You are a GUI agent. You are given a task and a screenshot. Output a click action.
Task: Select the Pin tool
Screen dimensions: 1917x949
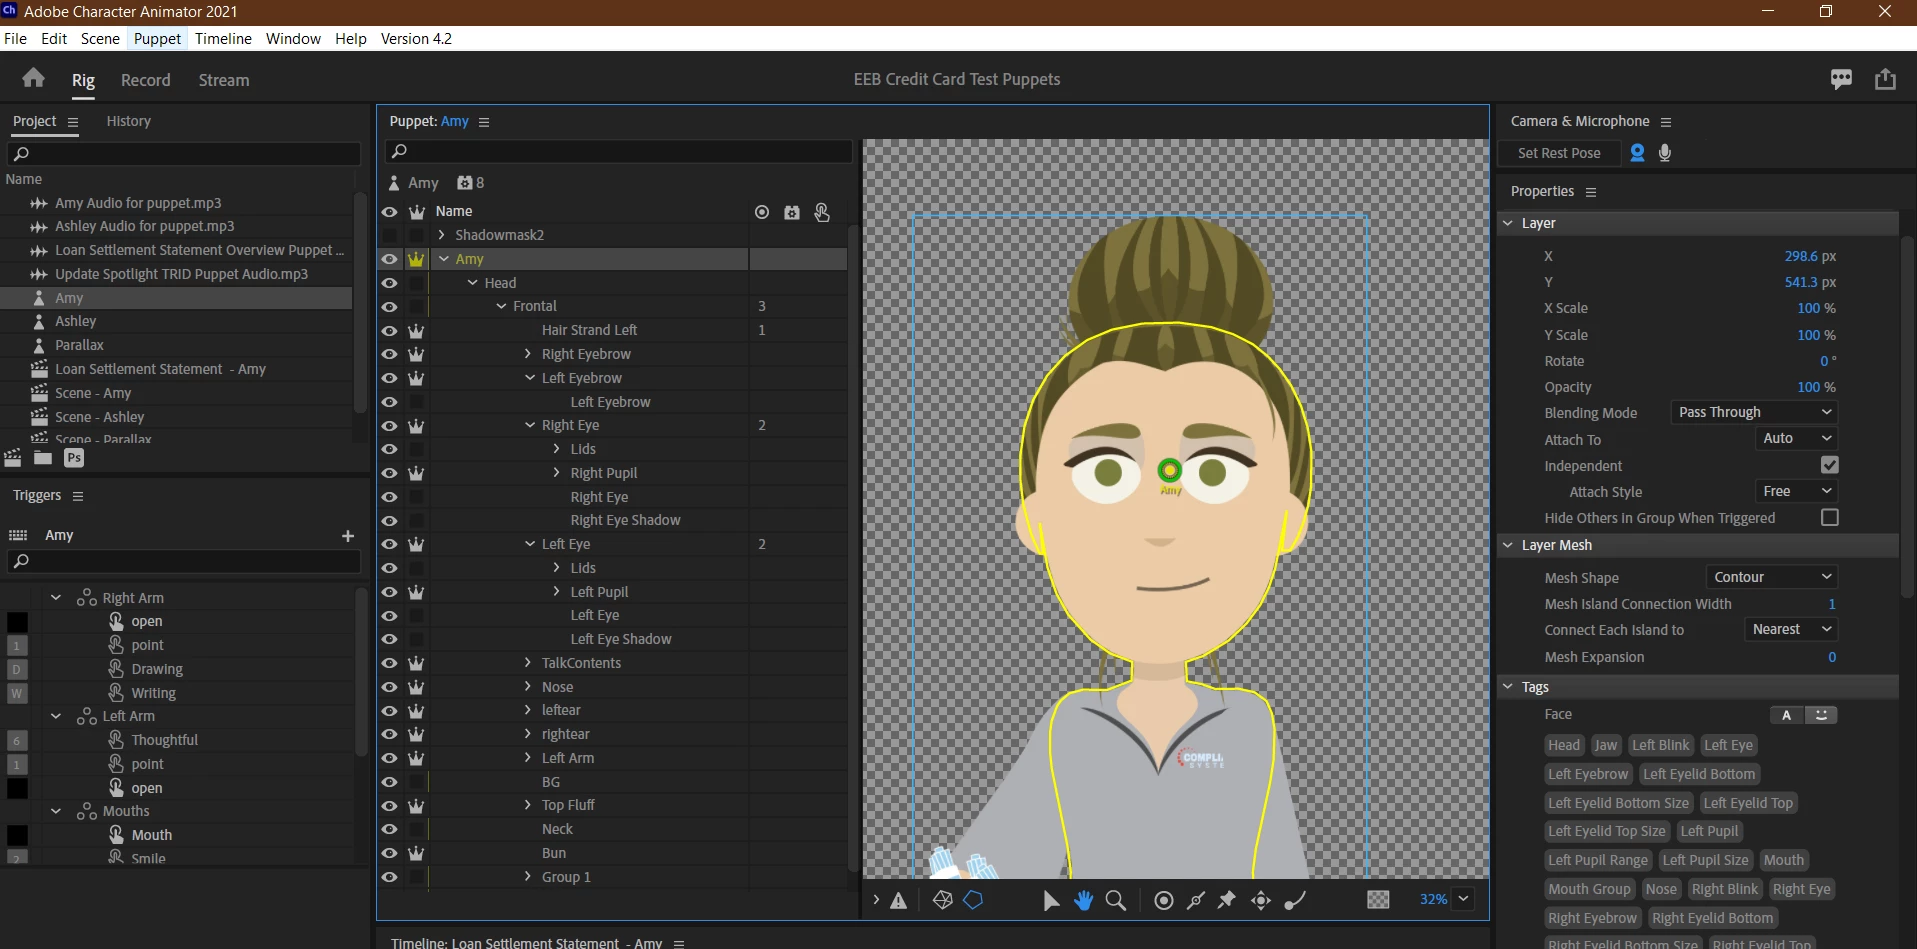[1227, 900]
